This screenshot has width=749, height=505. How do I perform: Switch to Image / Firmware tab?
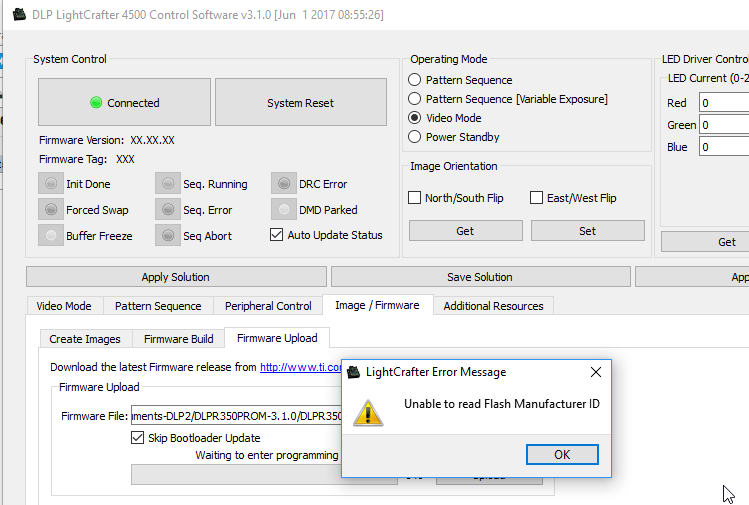377,305
